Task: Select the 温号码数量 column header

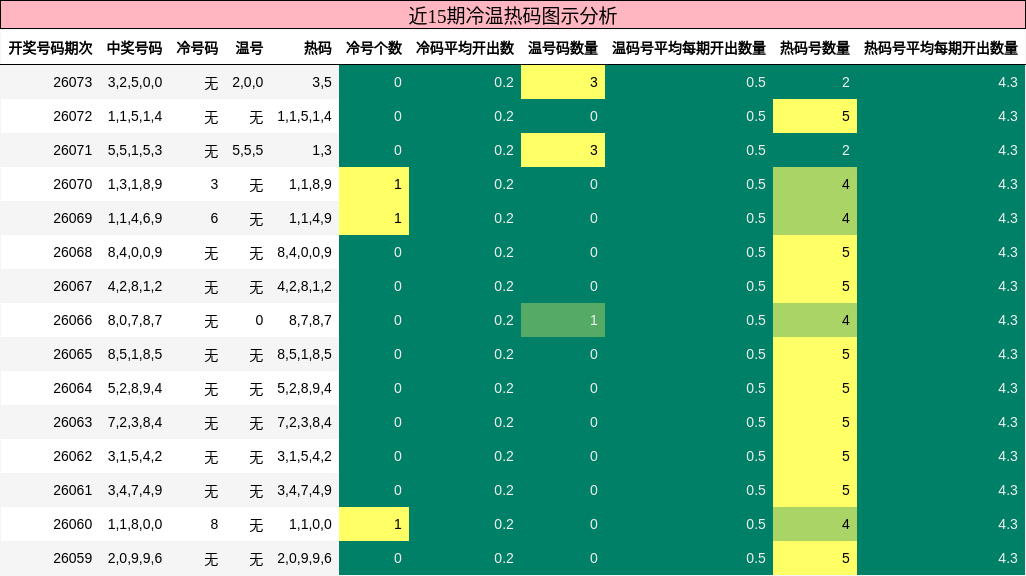Action: pyautogui.click(x=561, y=45)
